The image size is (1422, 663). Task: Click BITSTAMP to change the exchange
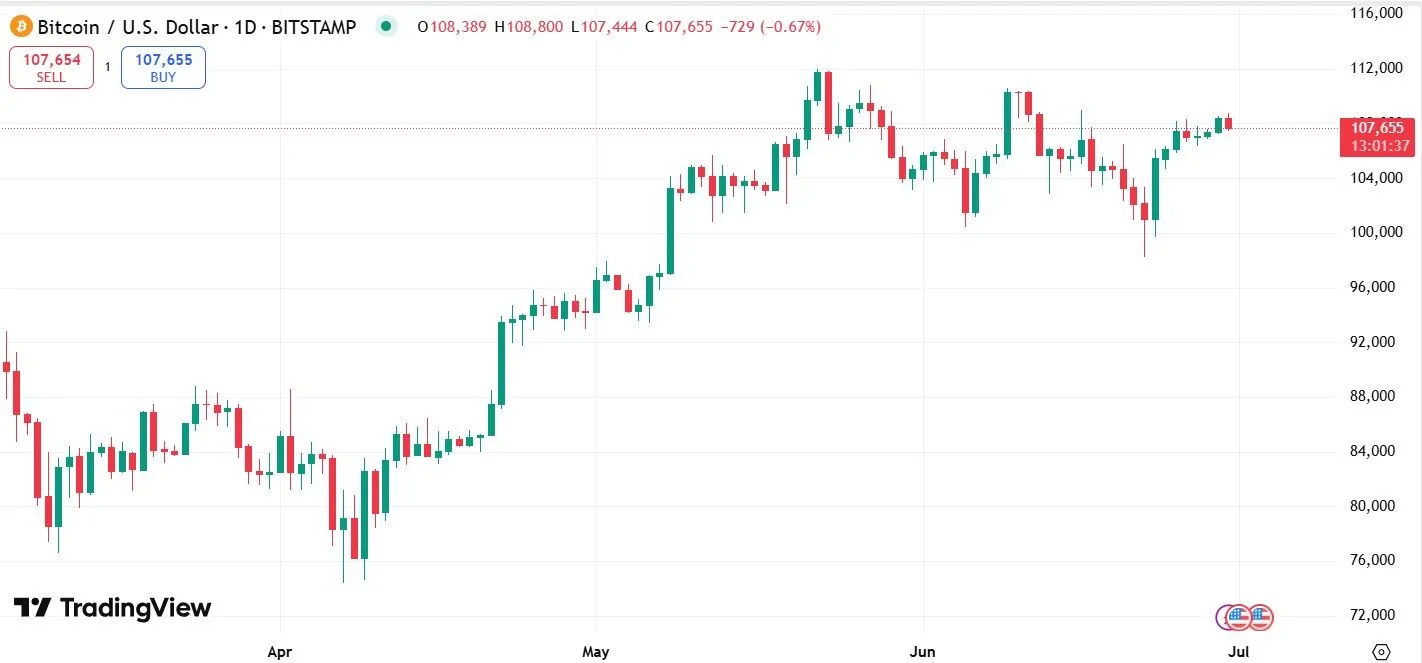tap(315, 27)
